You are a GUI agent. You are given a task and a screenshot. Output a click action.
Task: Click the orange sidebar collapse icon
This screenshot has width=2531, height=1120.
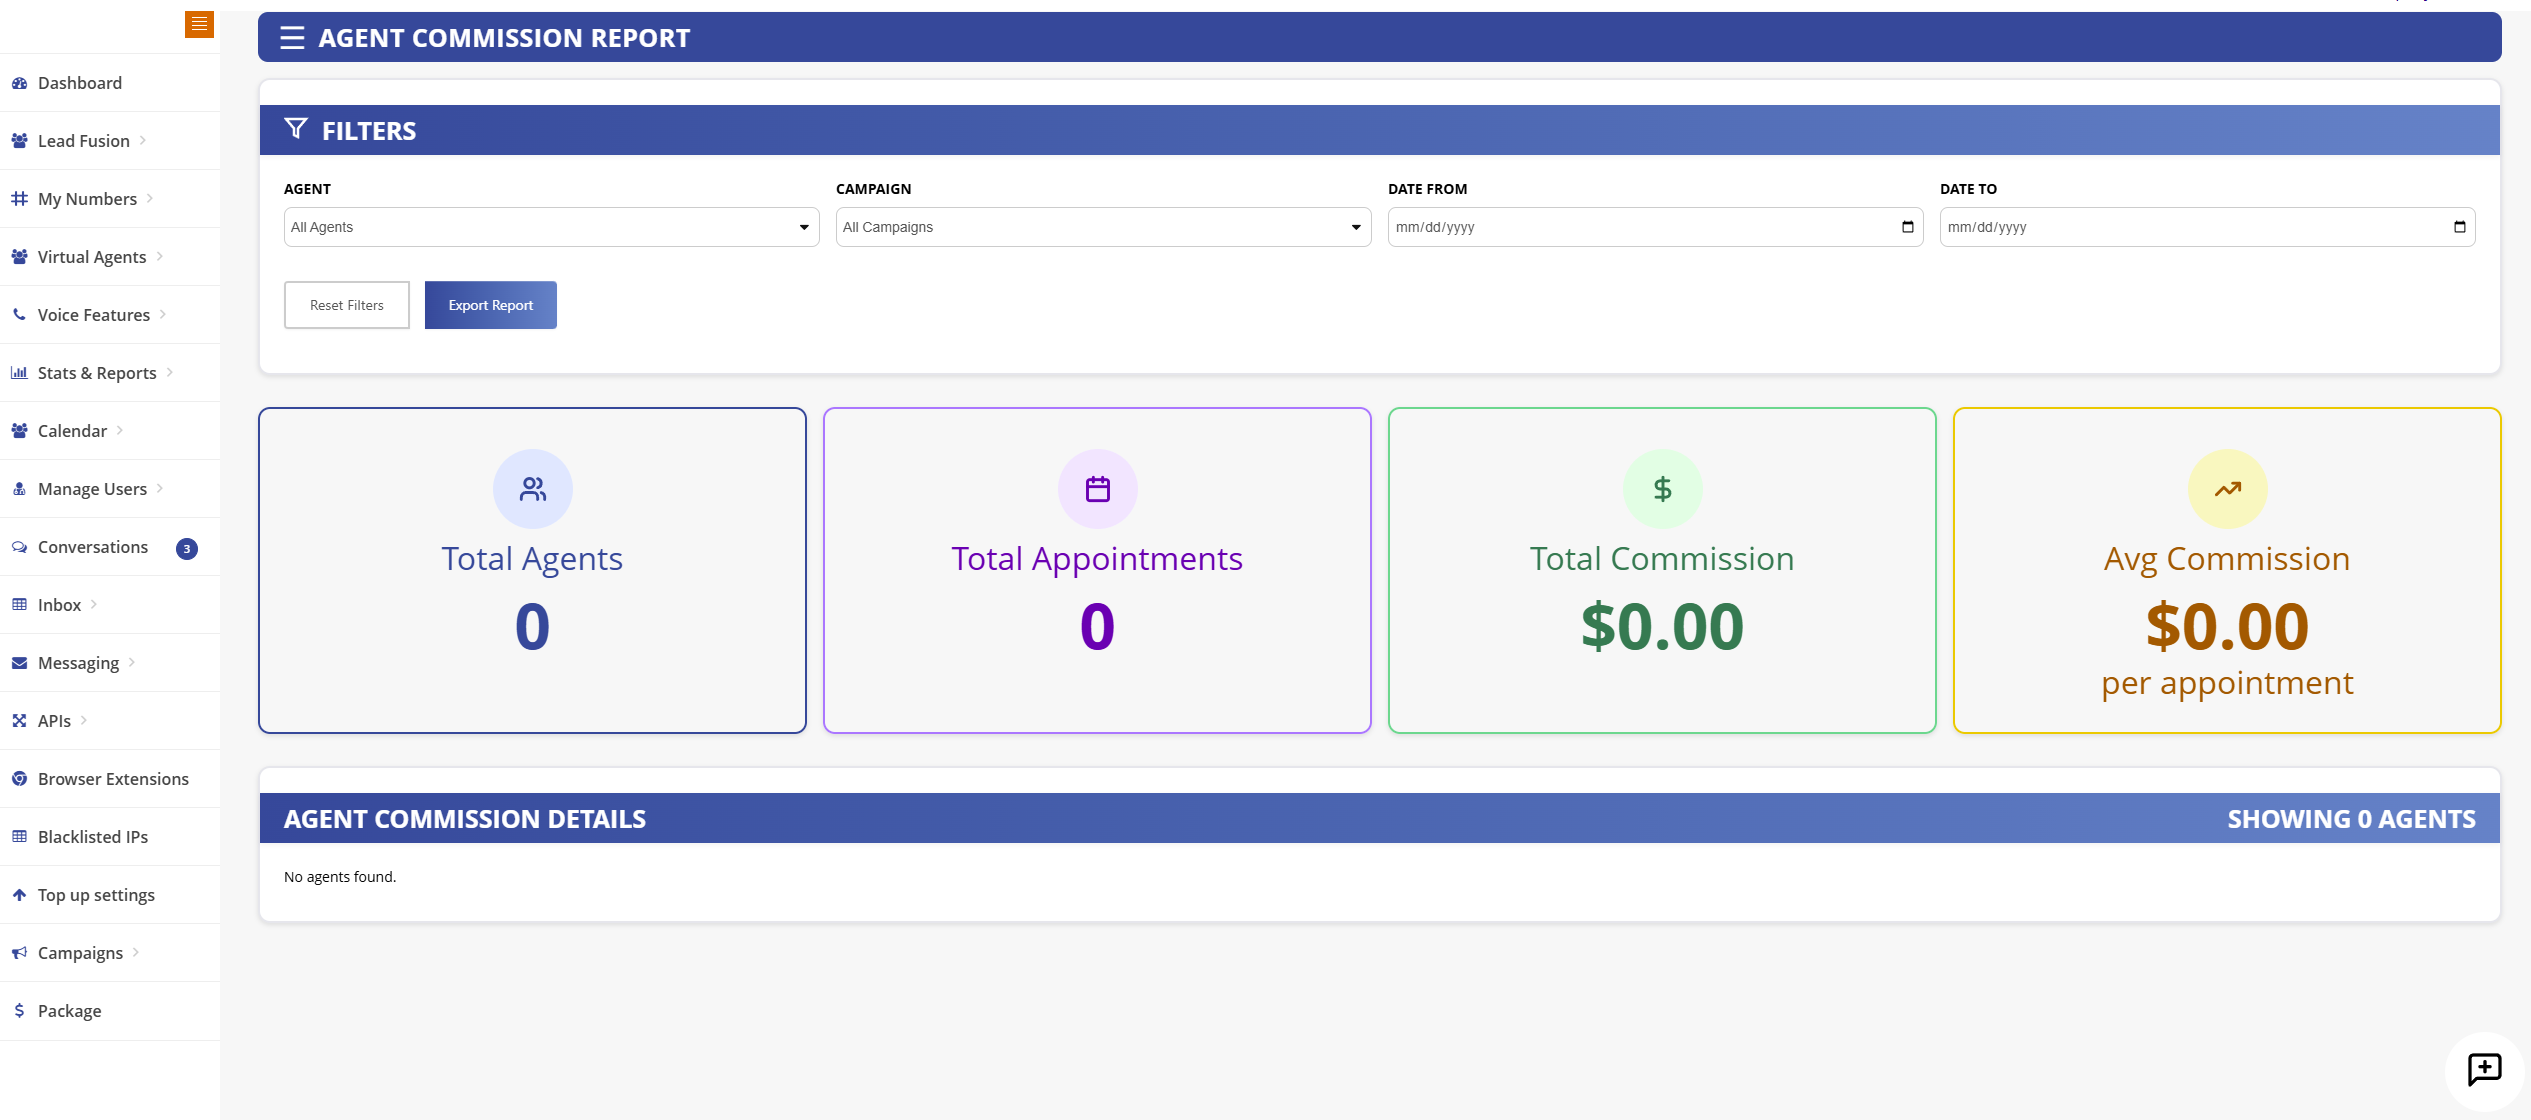click(x=199, y=23)
